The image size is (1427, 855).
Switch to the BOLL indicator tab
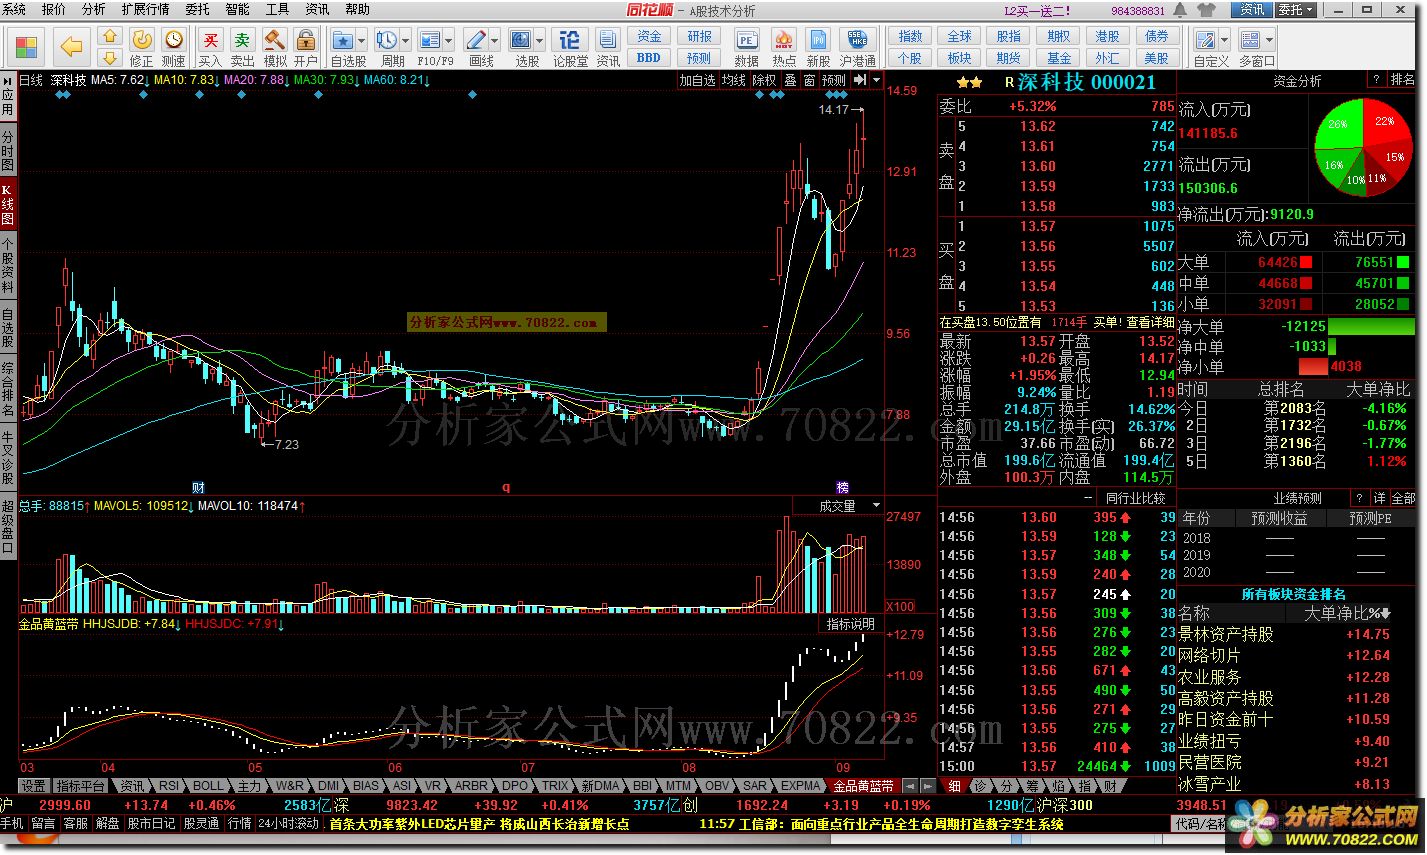tap(209, 786)
